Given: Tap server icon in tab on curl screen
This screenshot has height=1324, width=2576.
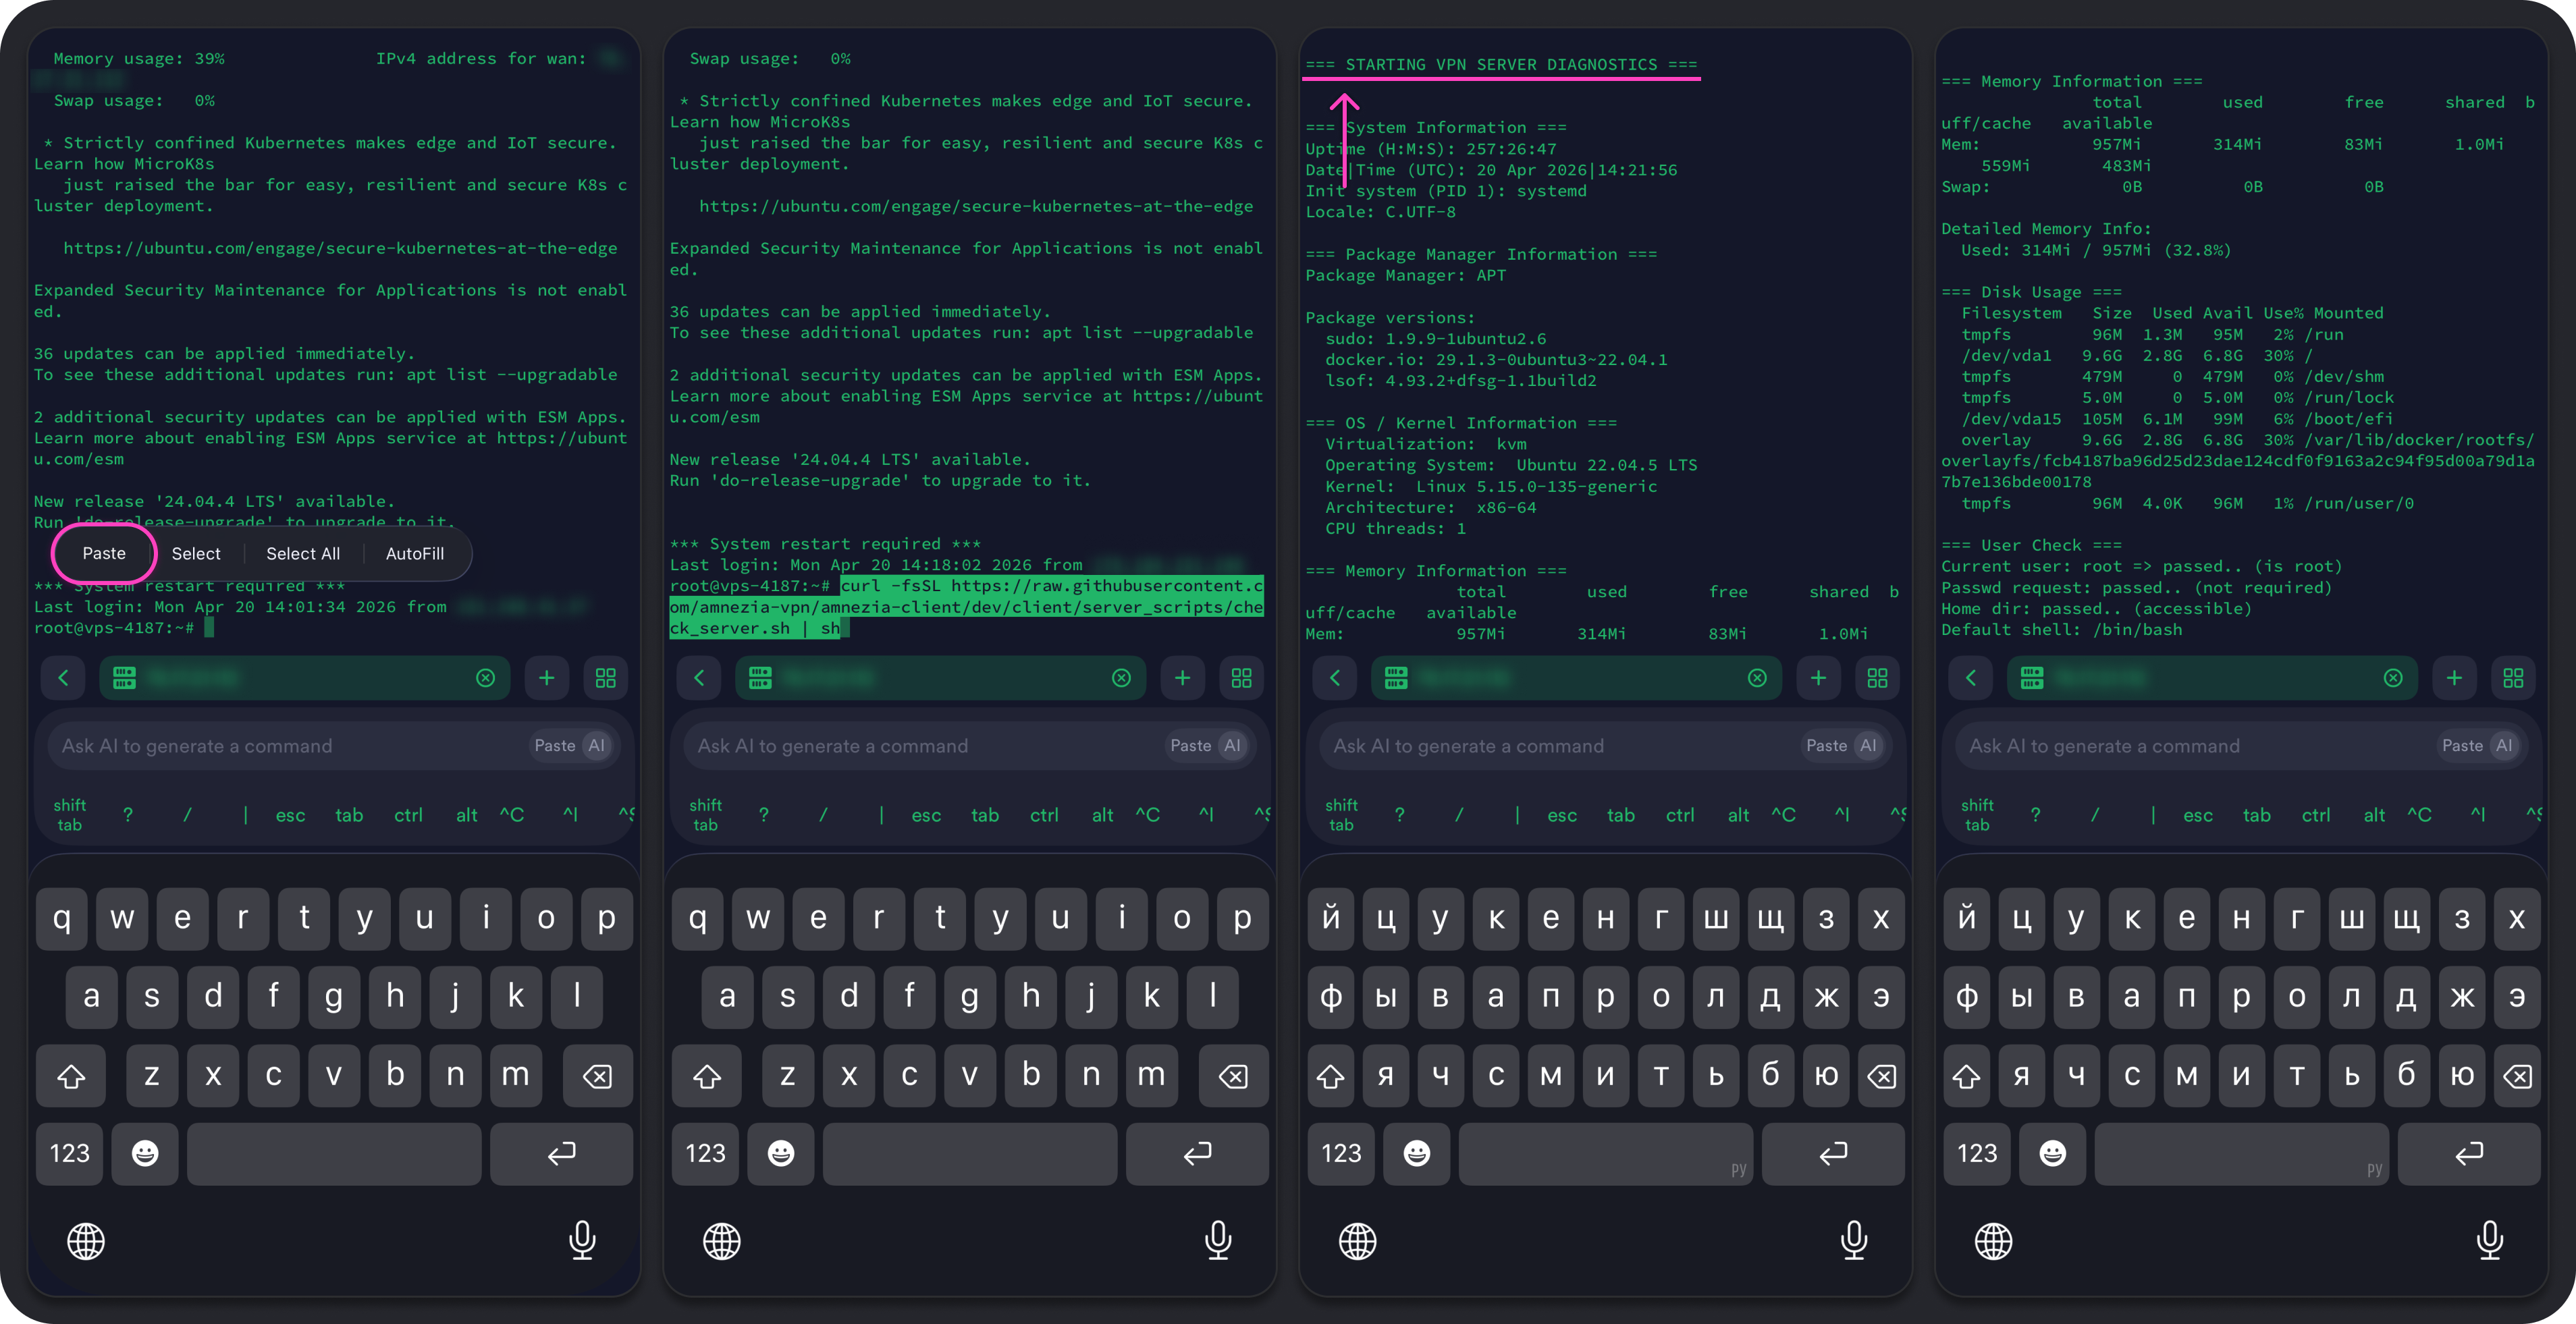Looking at the screenshot, I should (760, 678).
